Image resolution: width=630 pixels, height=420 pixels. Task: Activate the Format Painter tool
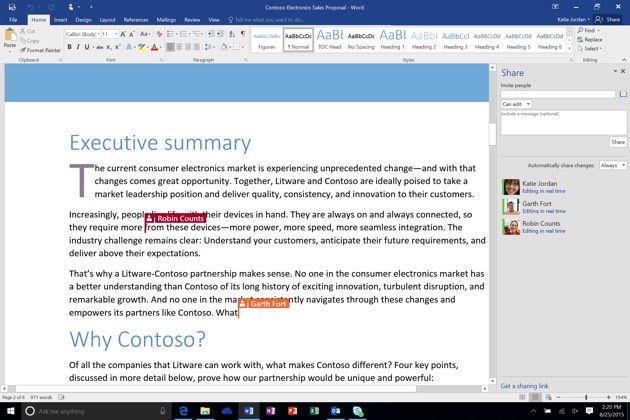pyautogui.click(x=40, y=50)
